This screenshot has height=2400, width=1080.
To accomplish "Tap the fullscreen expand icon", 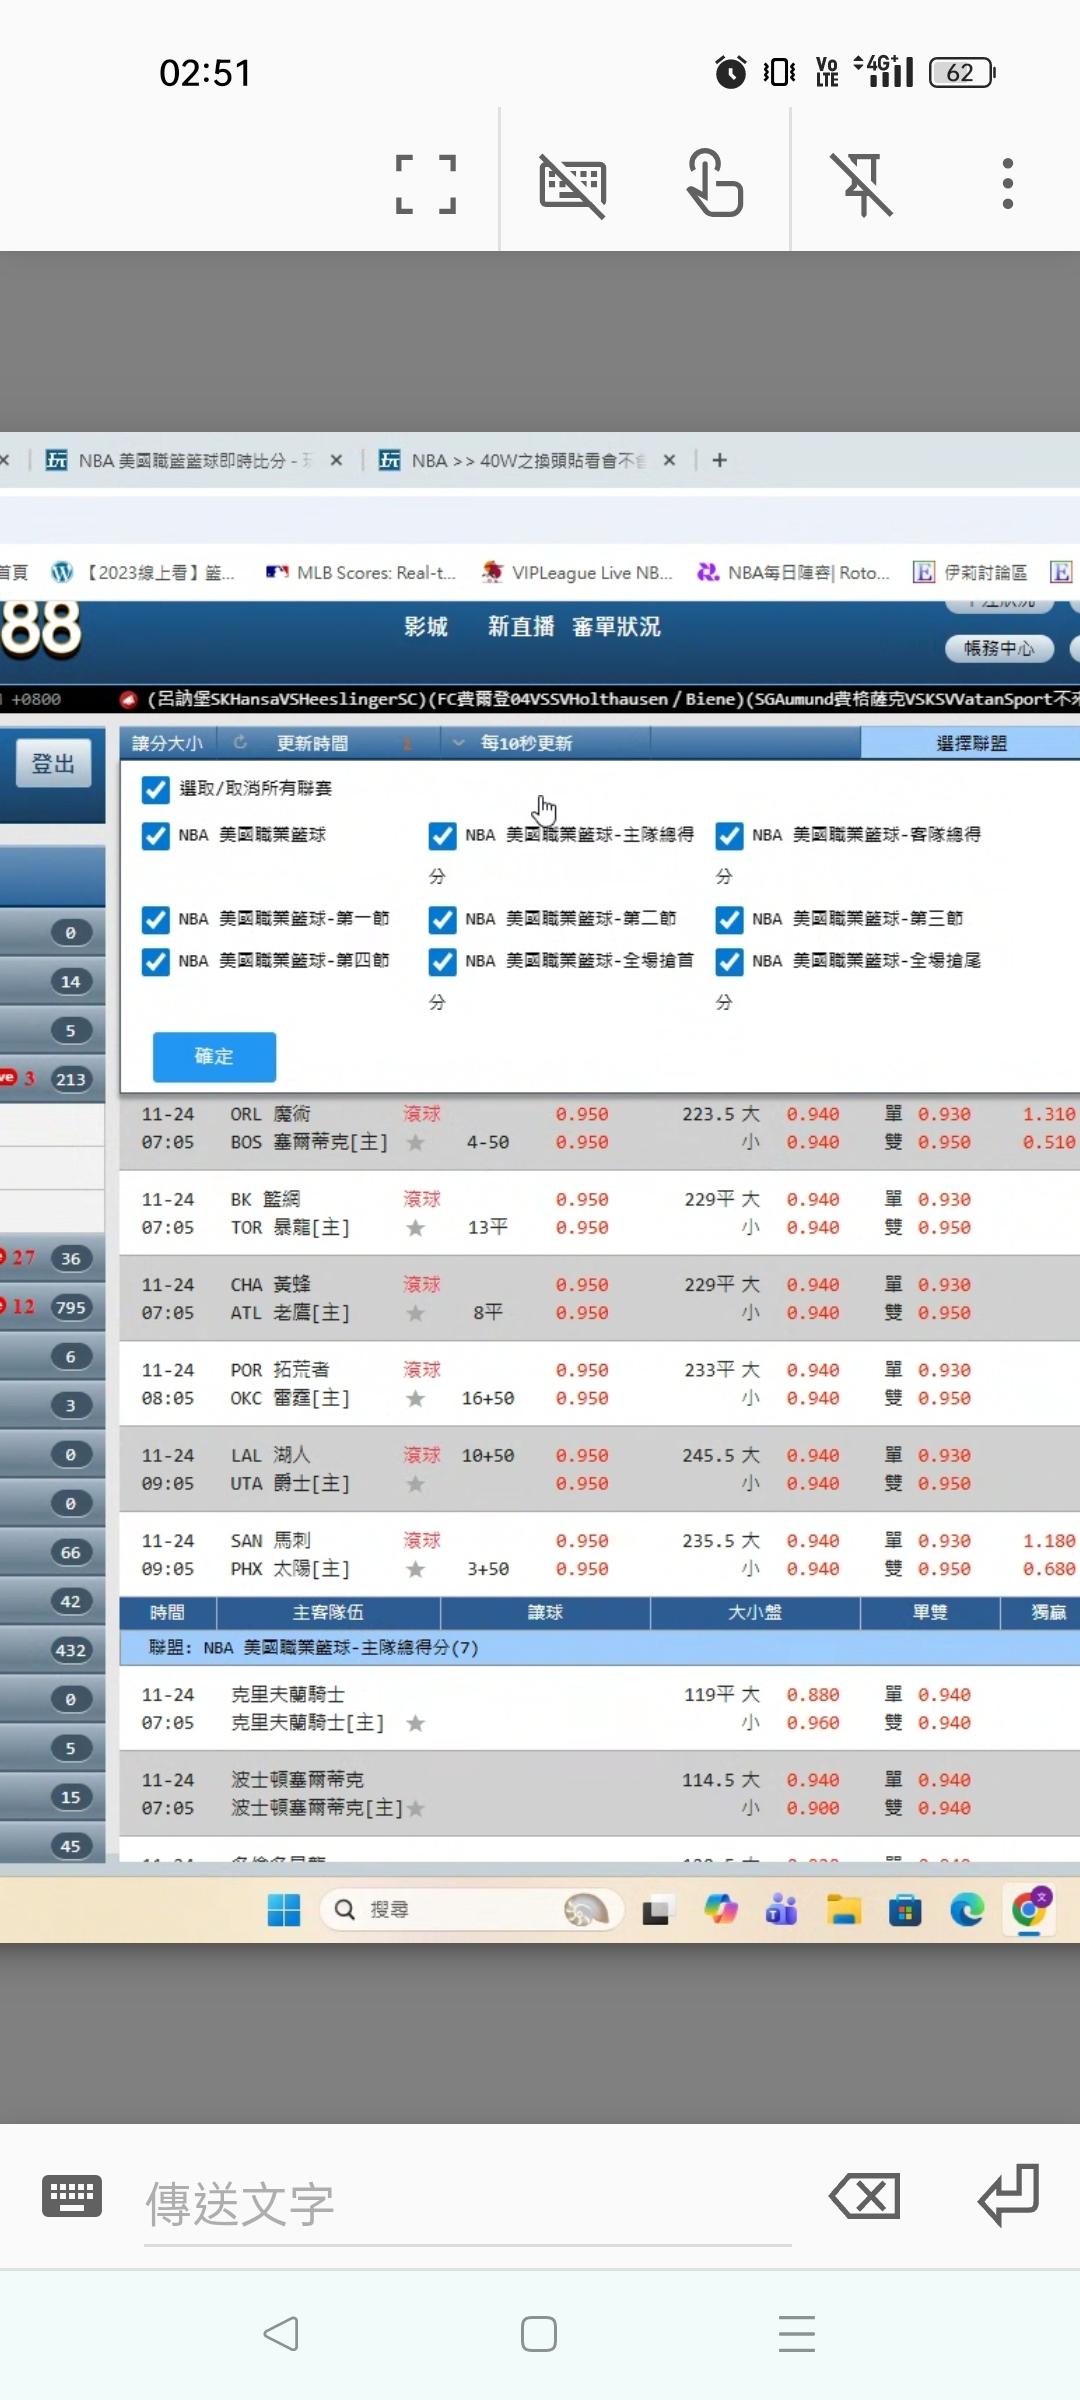I will [426, 185].
